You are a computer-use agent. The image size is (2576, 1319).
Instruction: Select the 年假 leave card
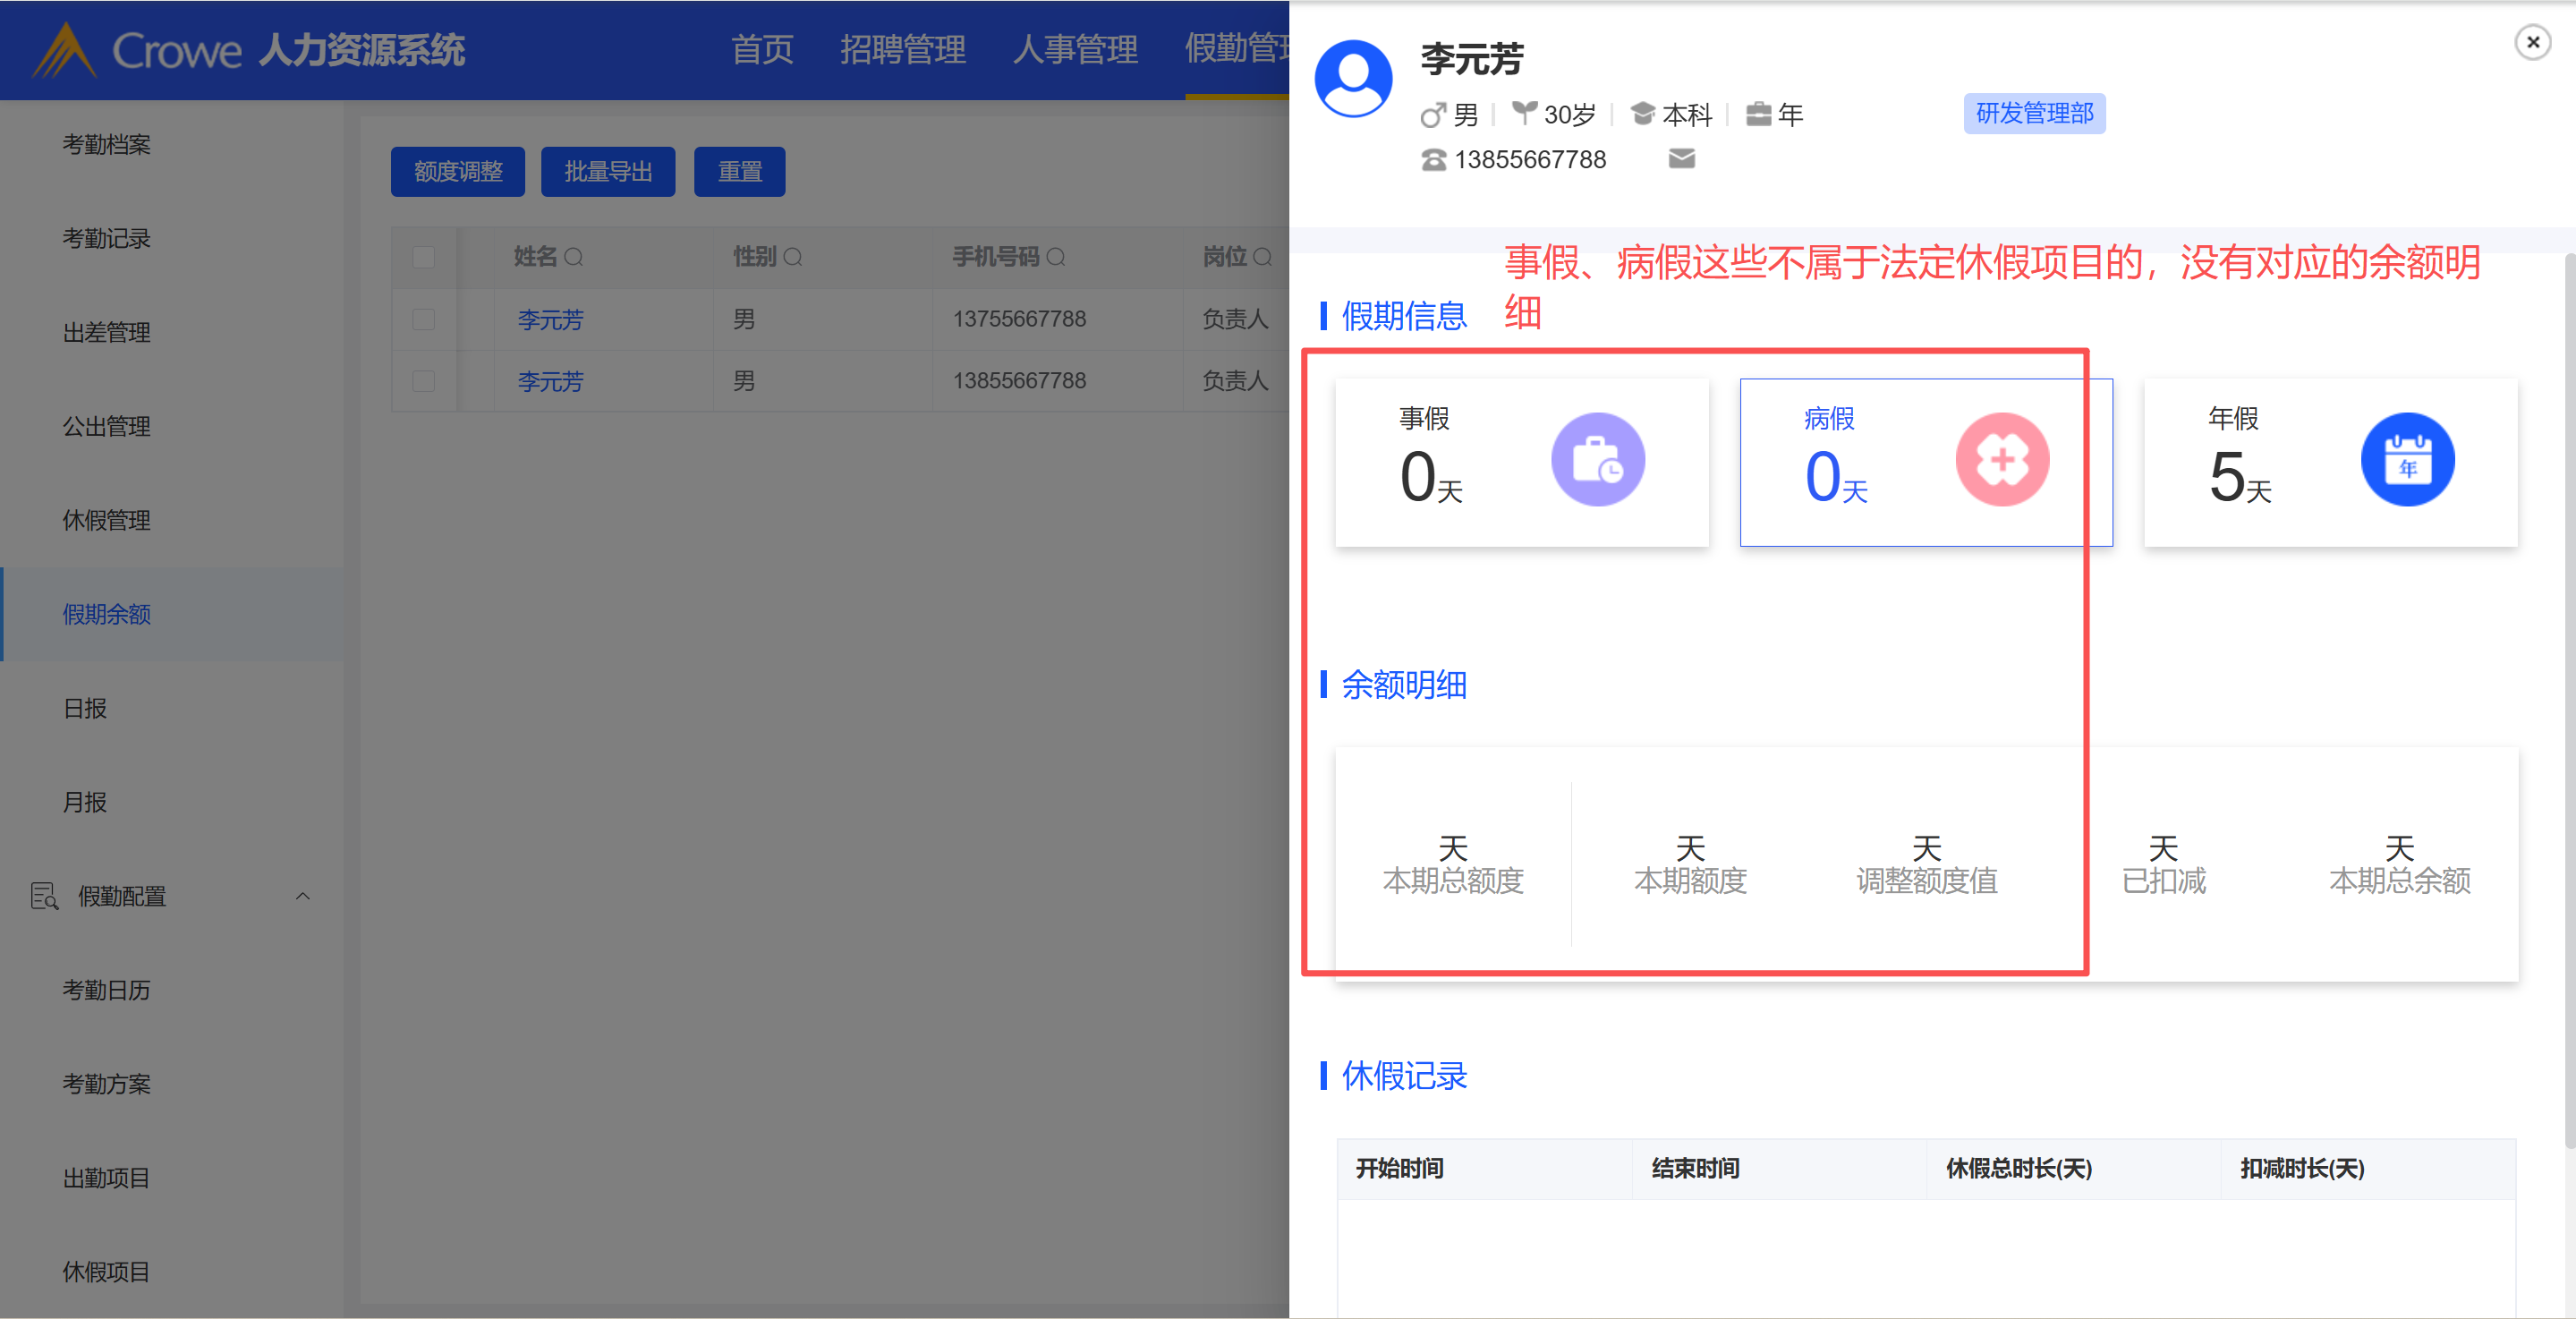2329,462
